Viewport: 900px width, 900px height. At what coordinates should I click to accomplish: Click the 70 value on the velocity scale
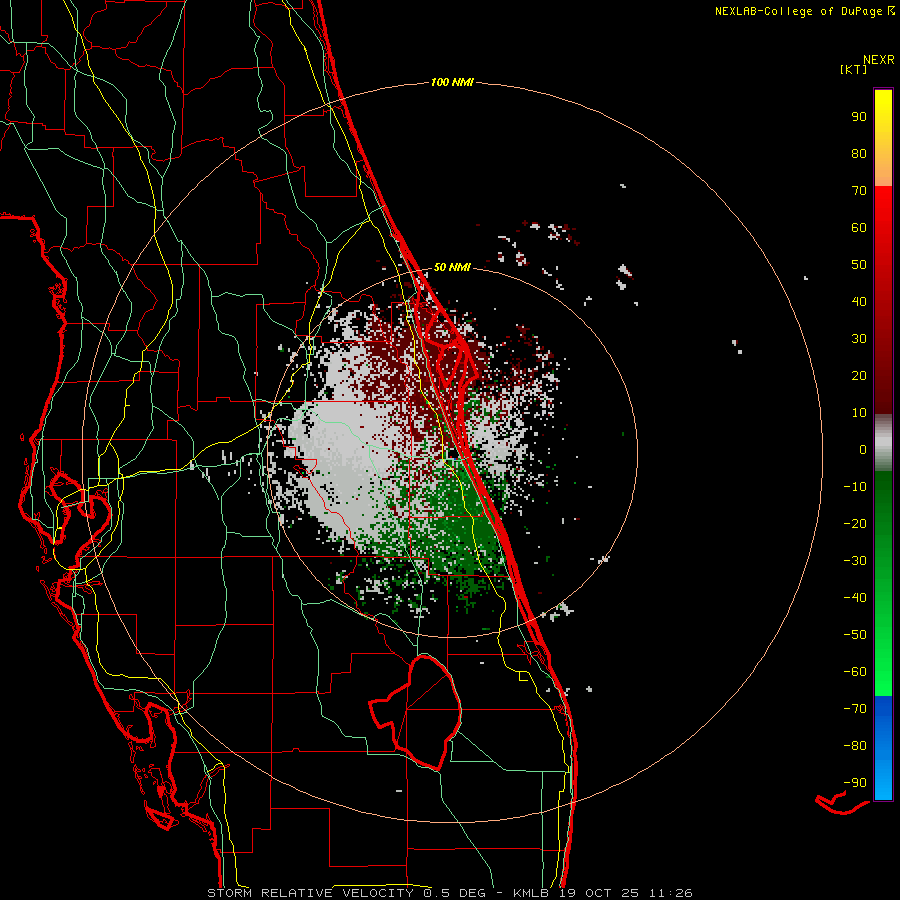859,191
